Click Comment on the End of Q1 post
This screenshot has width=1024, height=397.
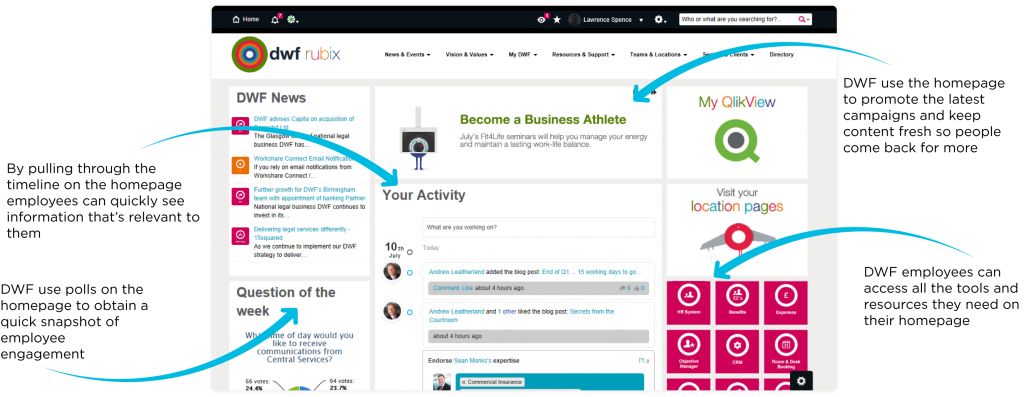[x=446, y=288]
